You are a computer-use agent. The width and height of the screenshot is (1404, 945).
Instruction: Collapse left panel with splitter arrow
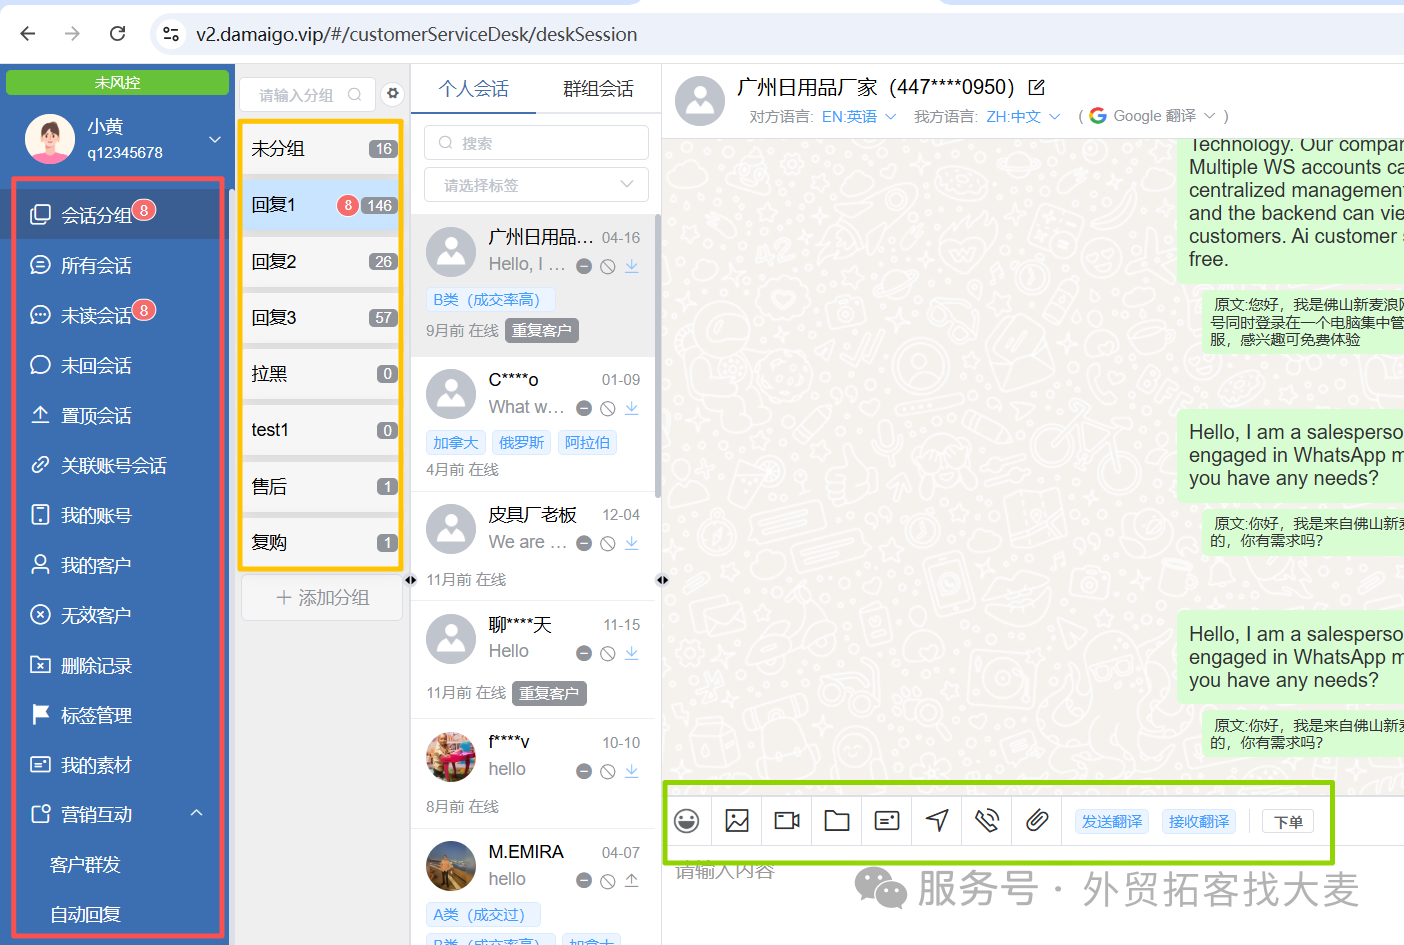[x=411, y=580]
